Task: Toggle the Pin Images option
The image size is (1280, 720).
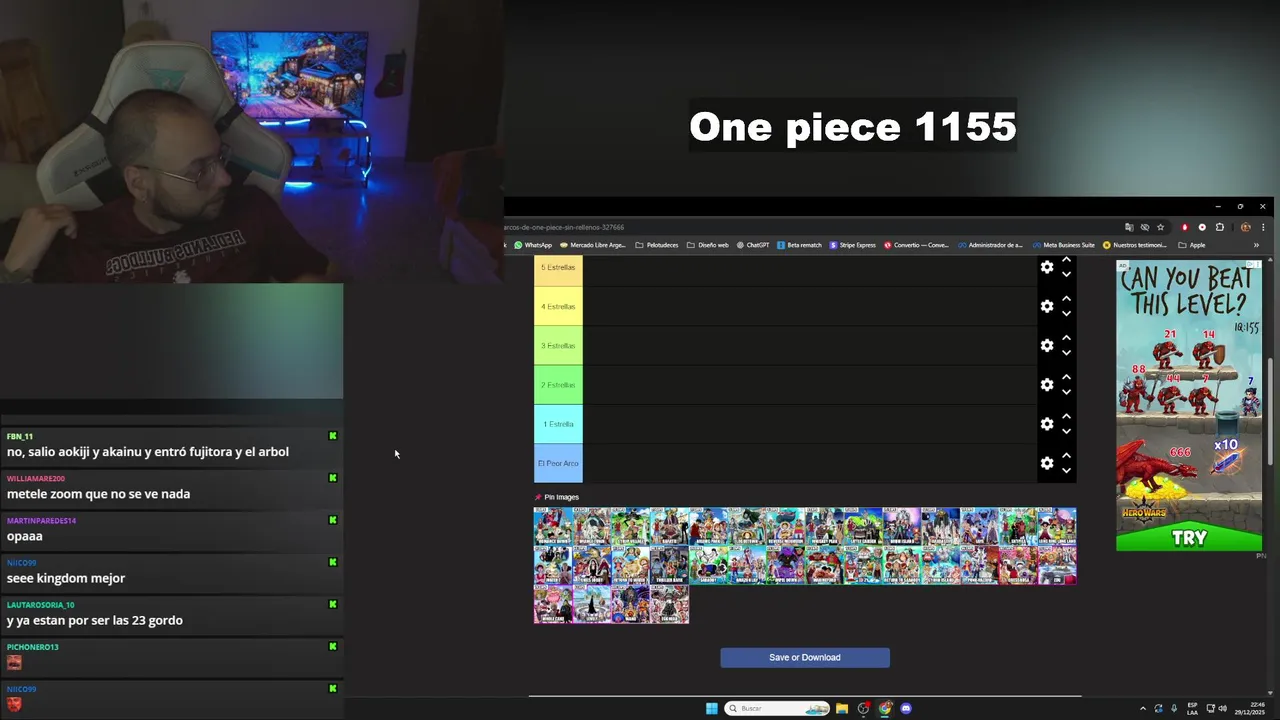Action: (x=557, y=497)
